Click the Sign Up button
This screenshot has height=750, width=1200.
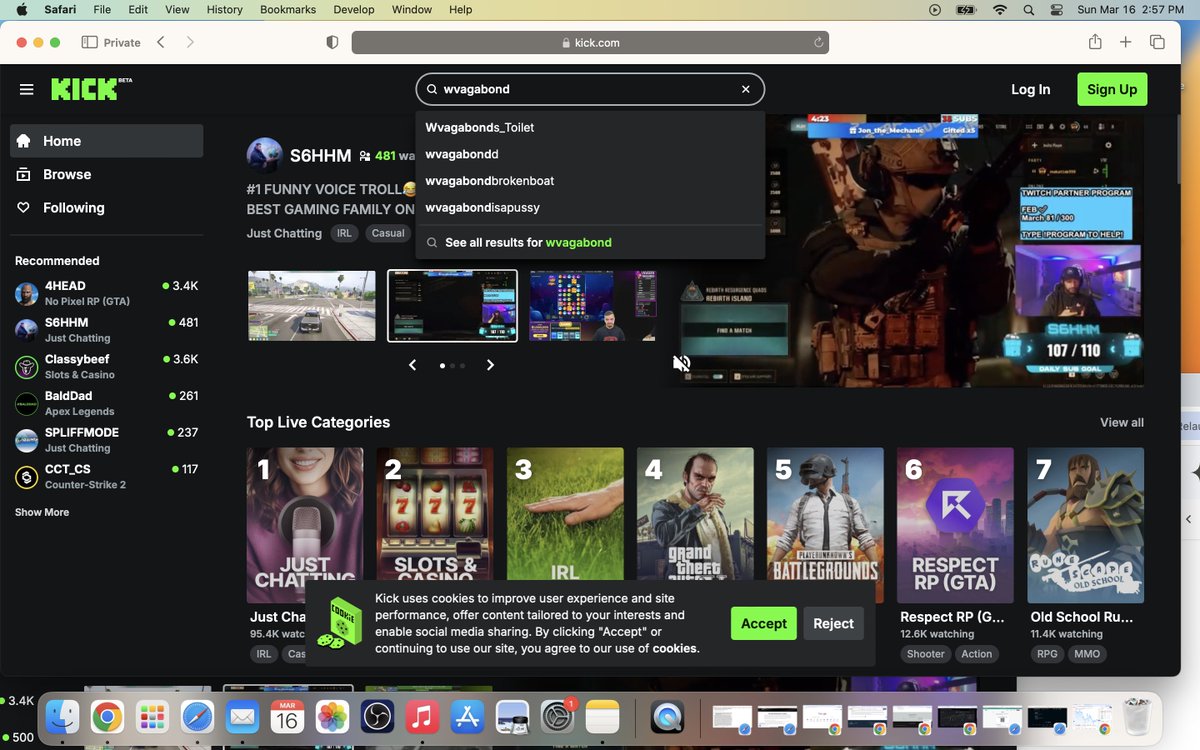[1112, 89]
